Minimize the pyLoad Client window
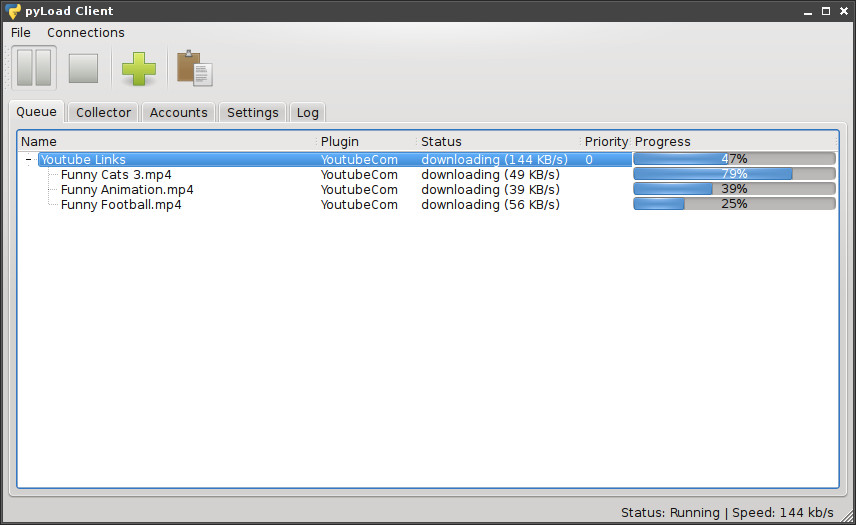 pyautogui.click(x=808, y=11)
